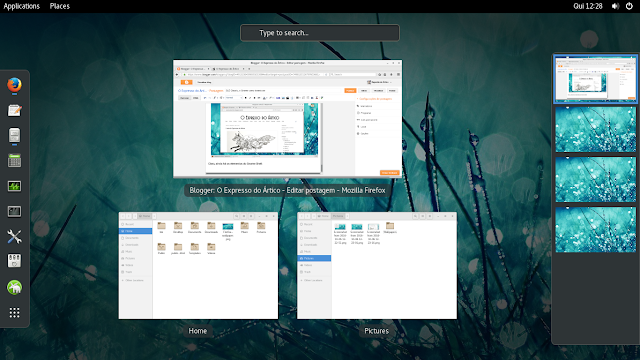The image size is (640, 360).
Task: Click the Home window caption label
Action: click(198, 331)
